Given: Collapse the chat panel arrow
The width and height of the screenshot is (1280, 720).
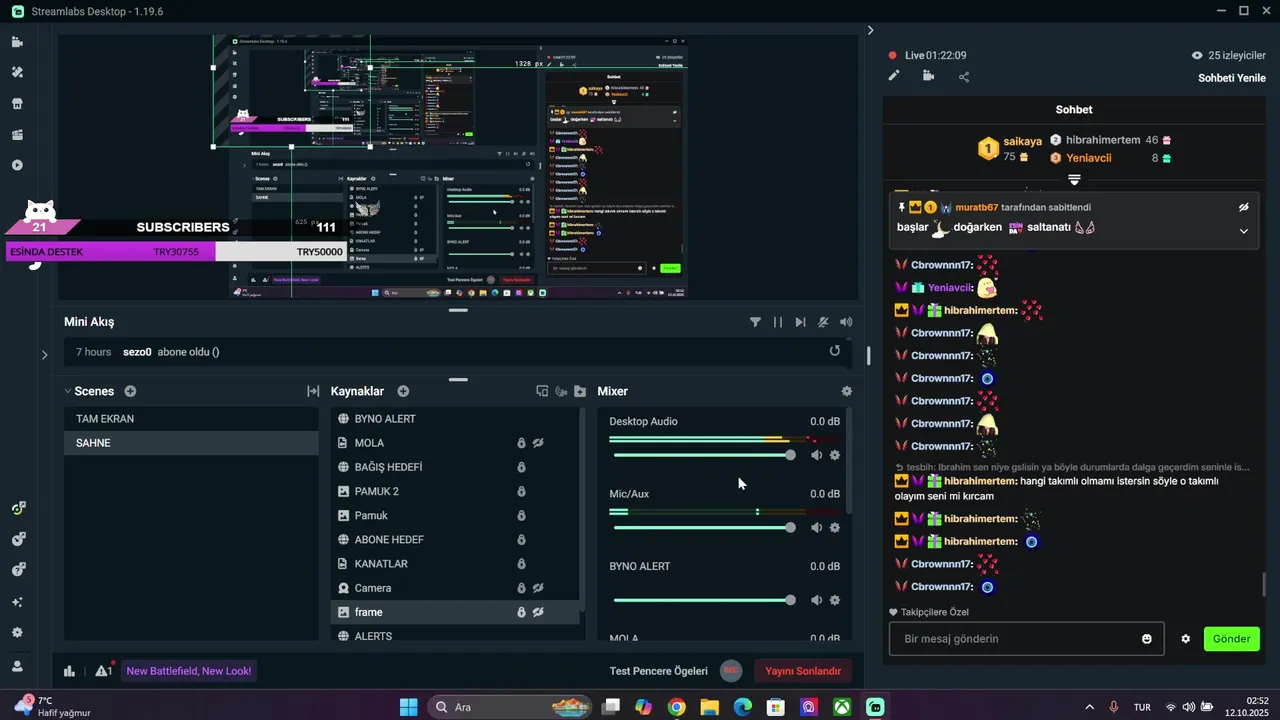Looking at the screenshot, I should [870, 30].
